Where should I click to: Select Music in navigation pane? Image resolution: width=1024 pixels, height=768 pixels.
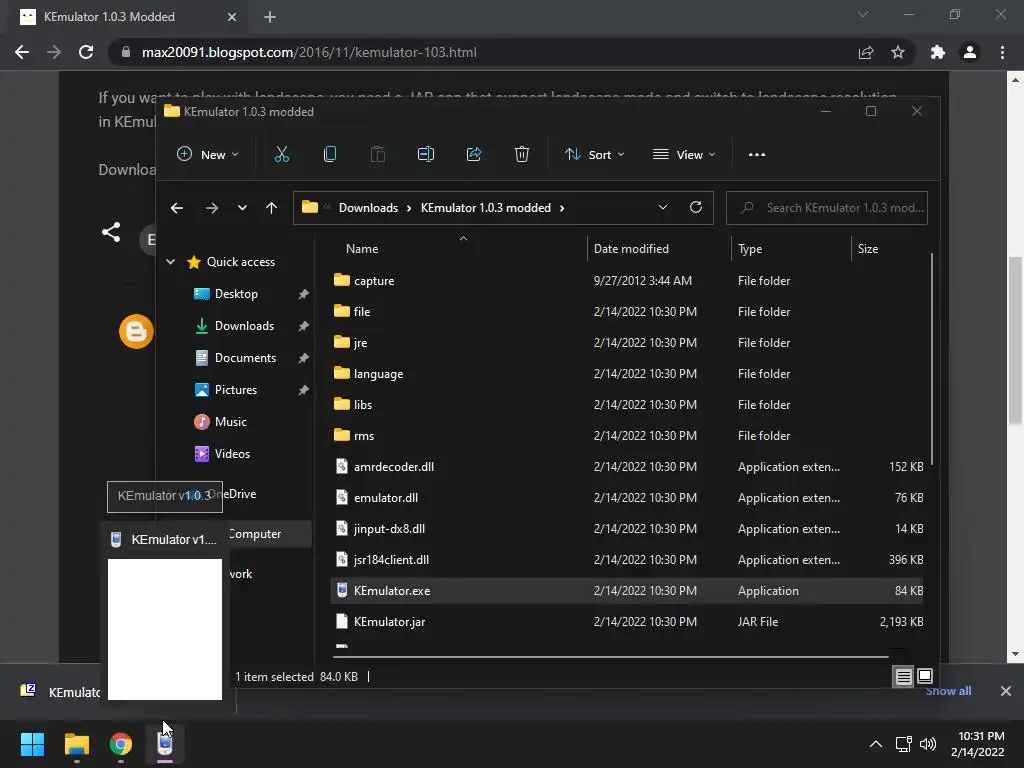tap(231, 422)
